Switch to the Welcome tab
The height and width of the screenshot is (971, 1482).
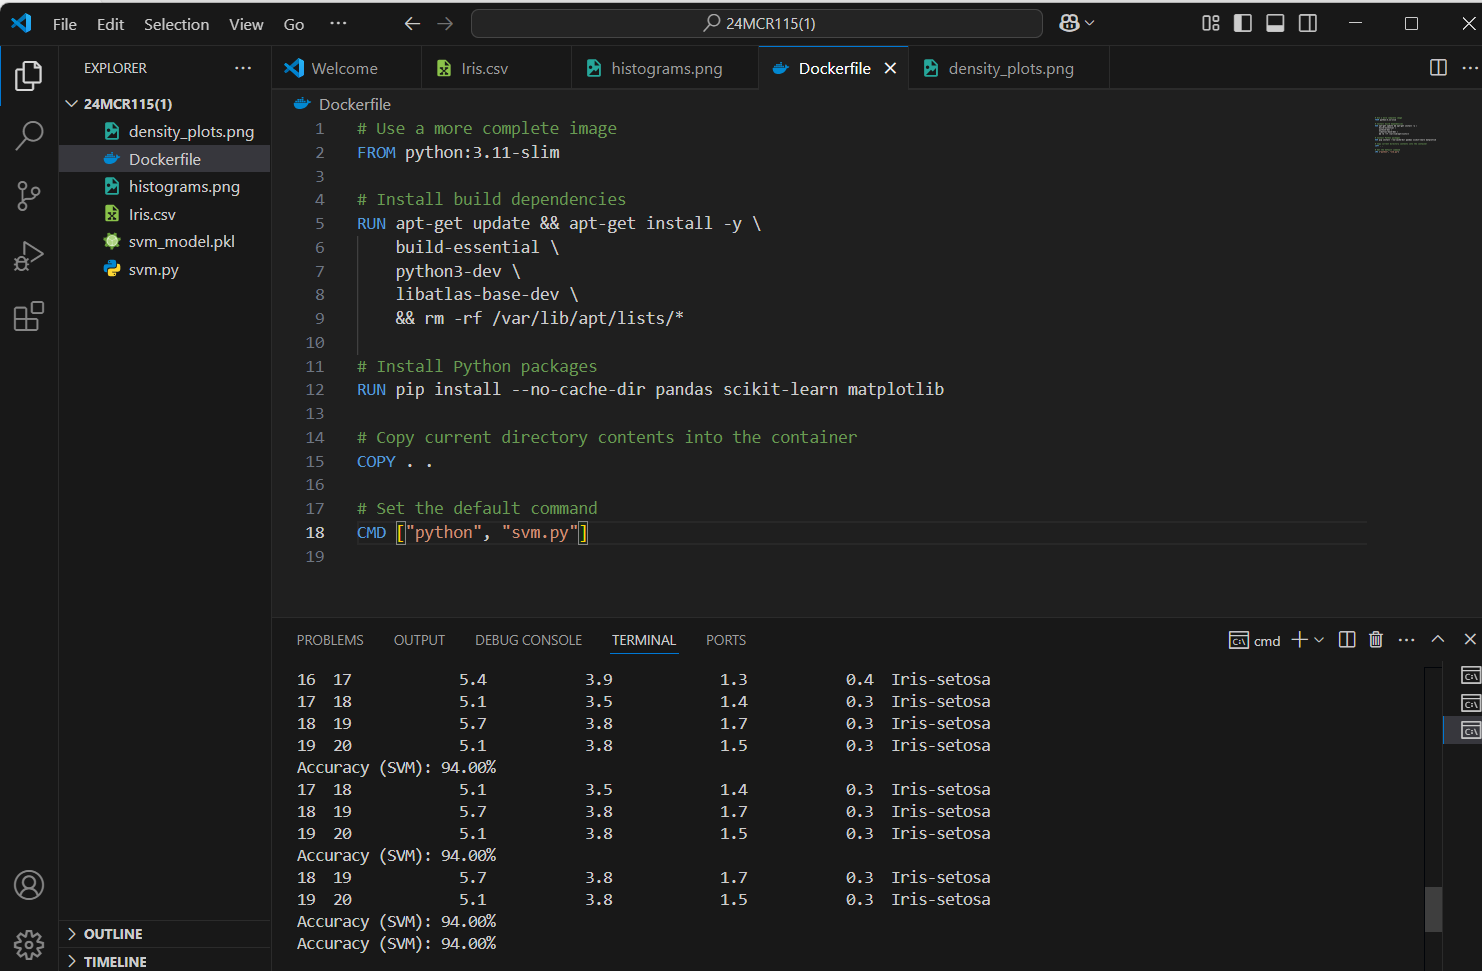click(346, 68)
